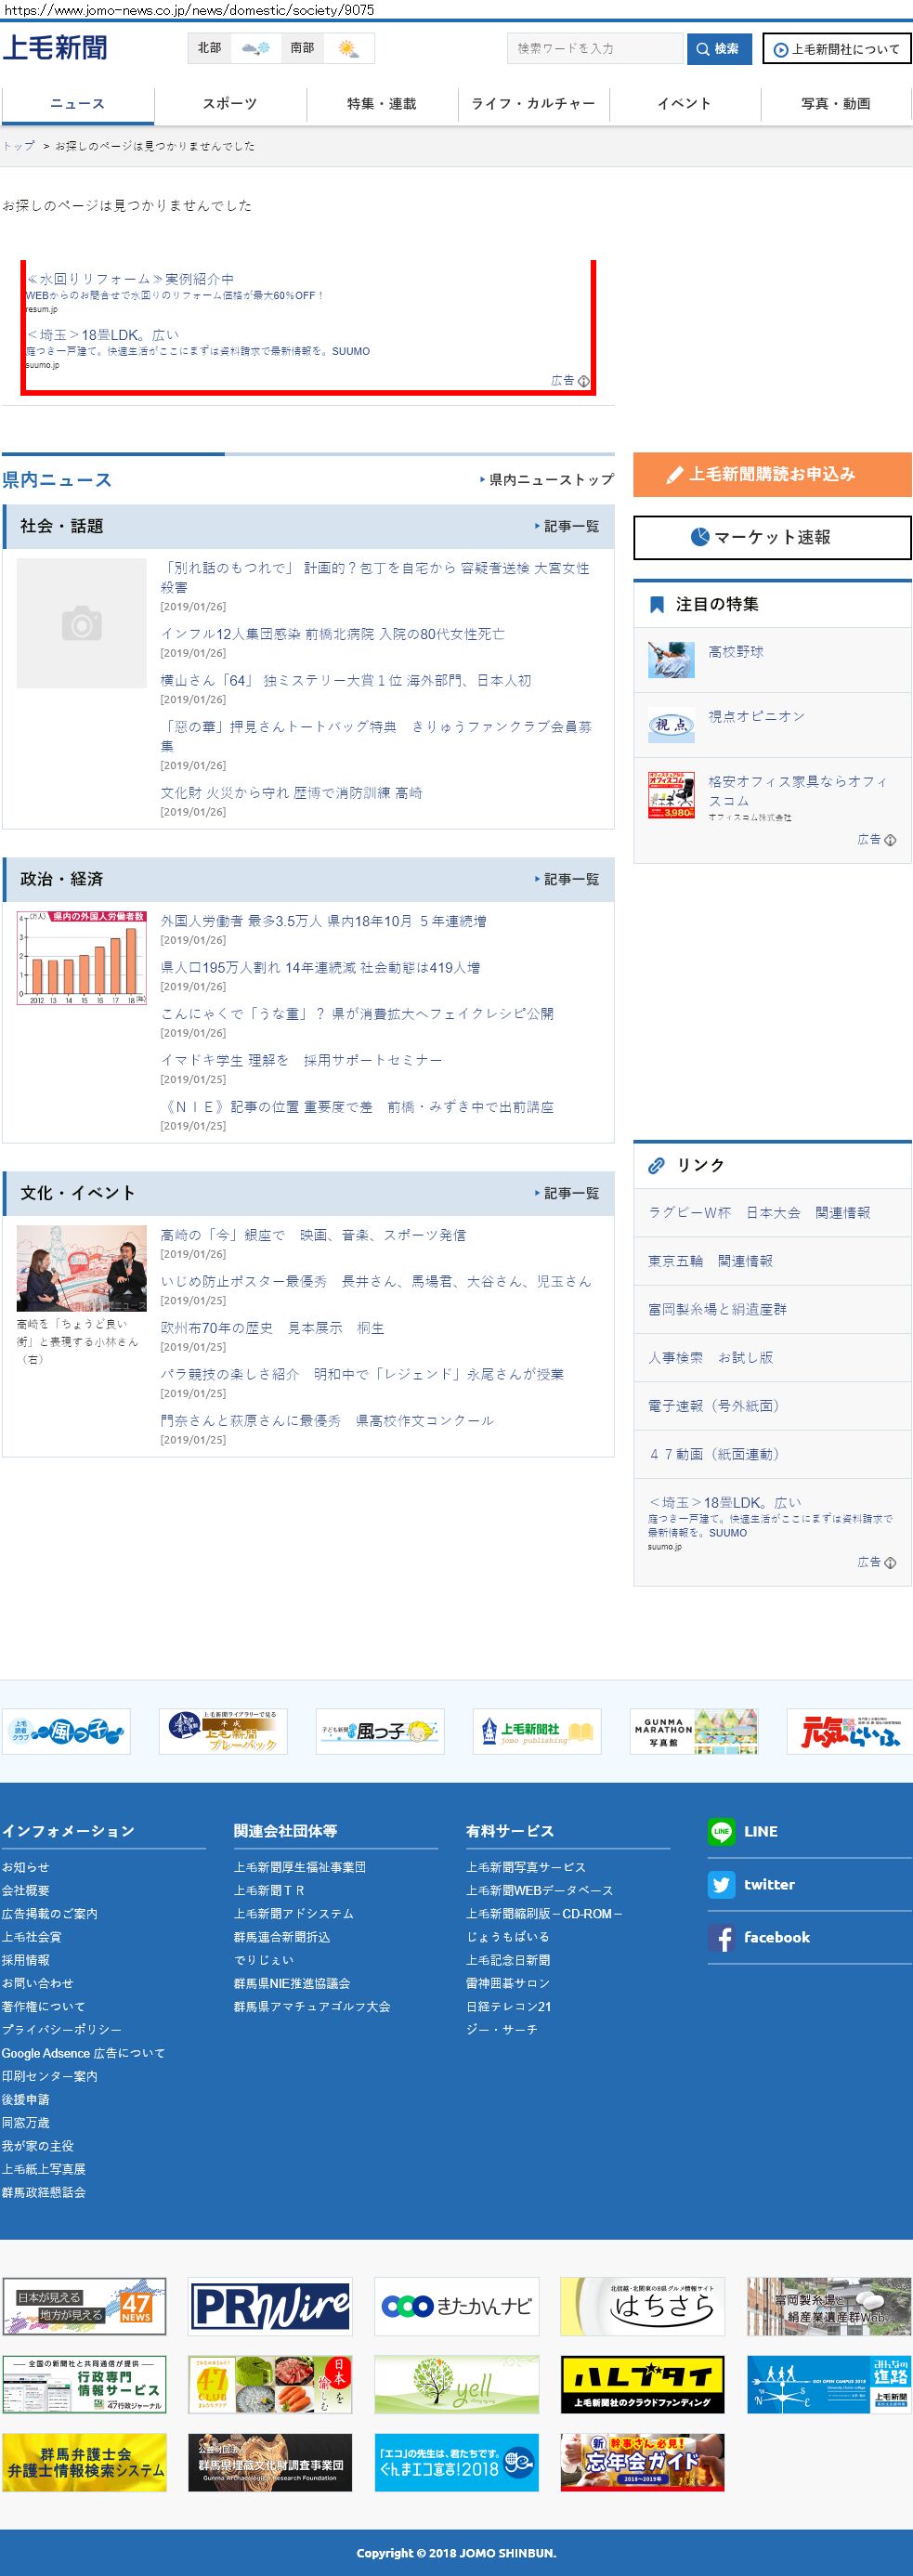This screenshot has width=913, height=2576.
Task: Click the ad info icon beside 広告
Action: (584, 381)
